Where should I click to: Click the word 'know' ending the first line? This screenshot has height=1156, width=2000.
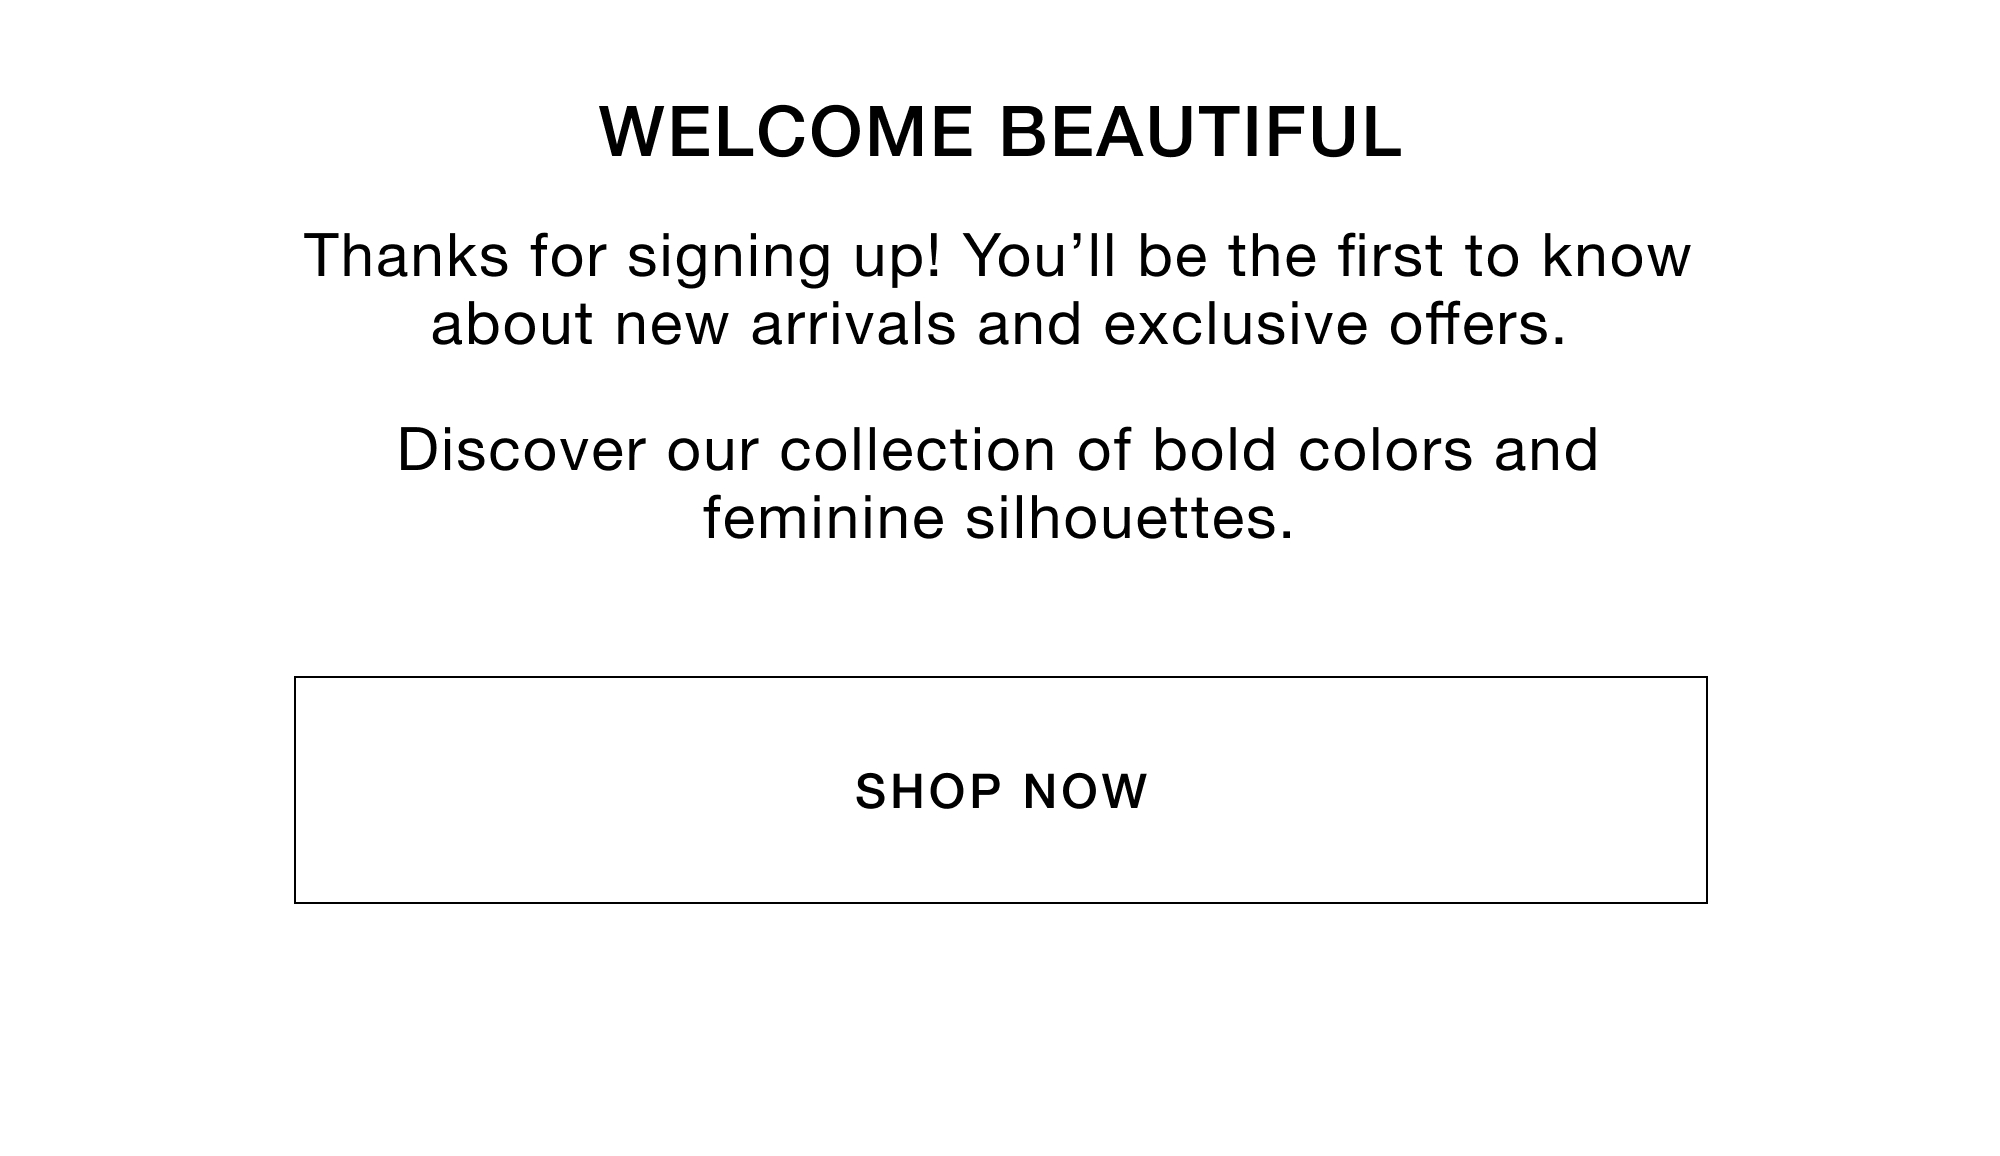(1617, 256)
